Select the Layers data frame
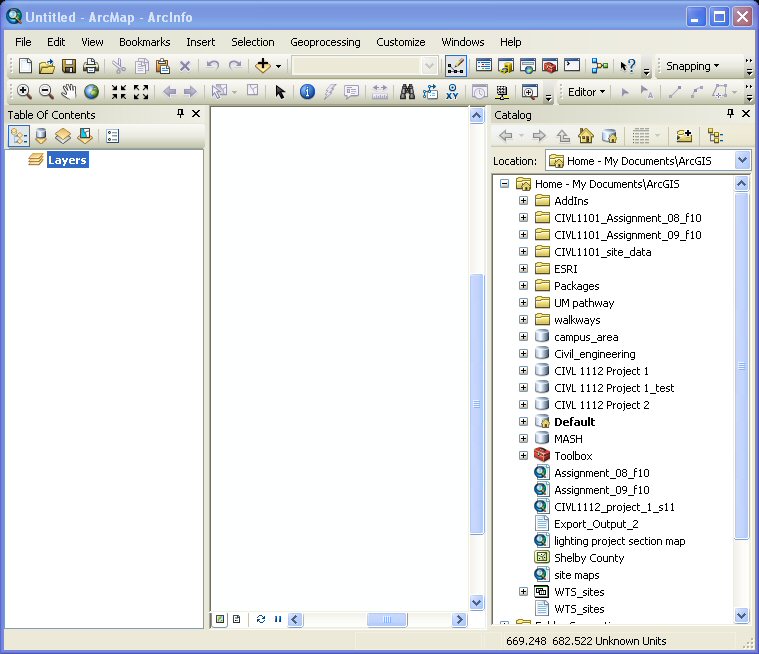The image size is (759, 654). pos(67,160)
